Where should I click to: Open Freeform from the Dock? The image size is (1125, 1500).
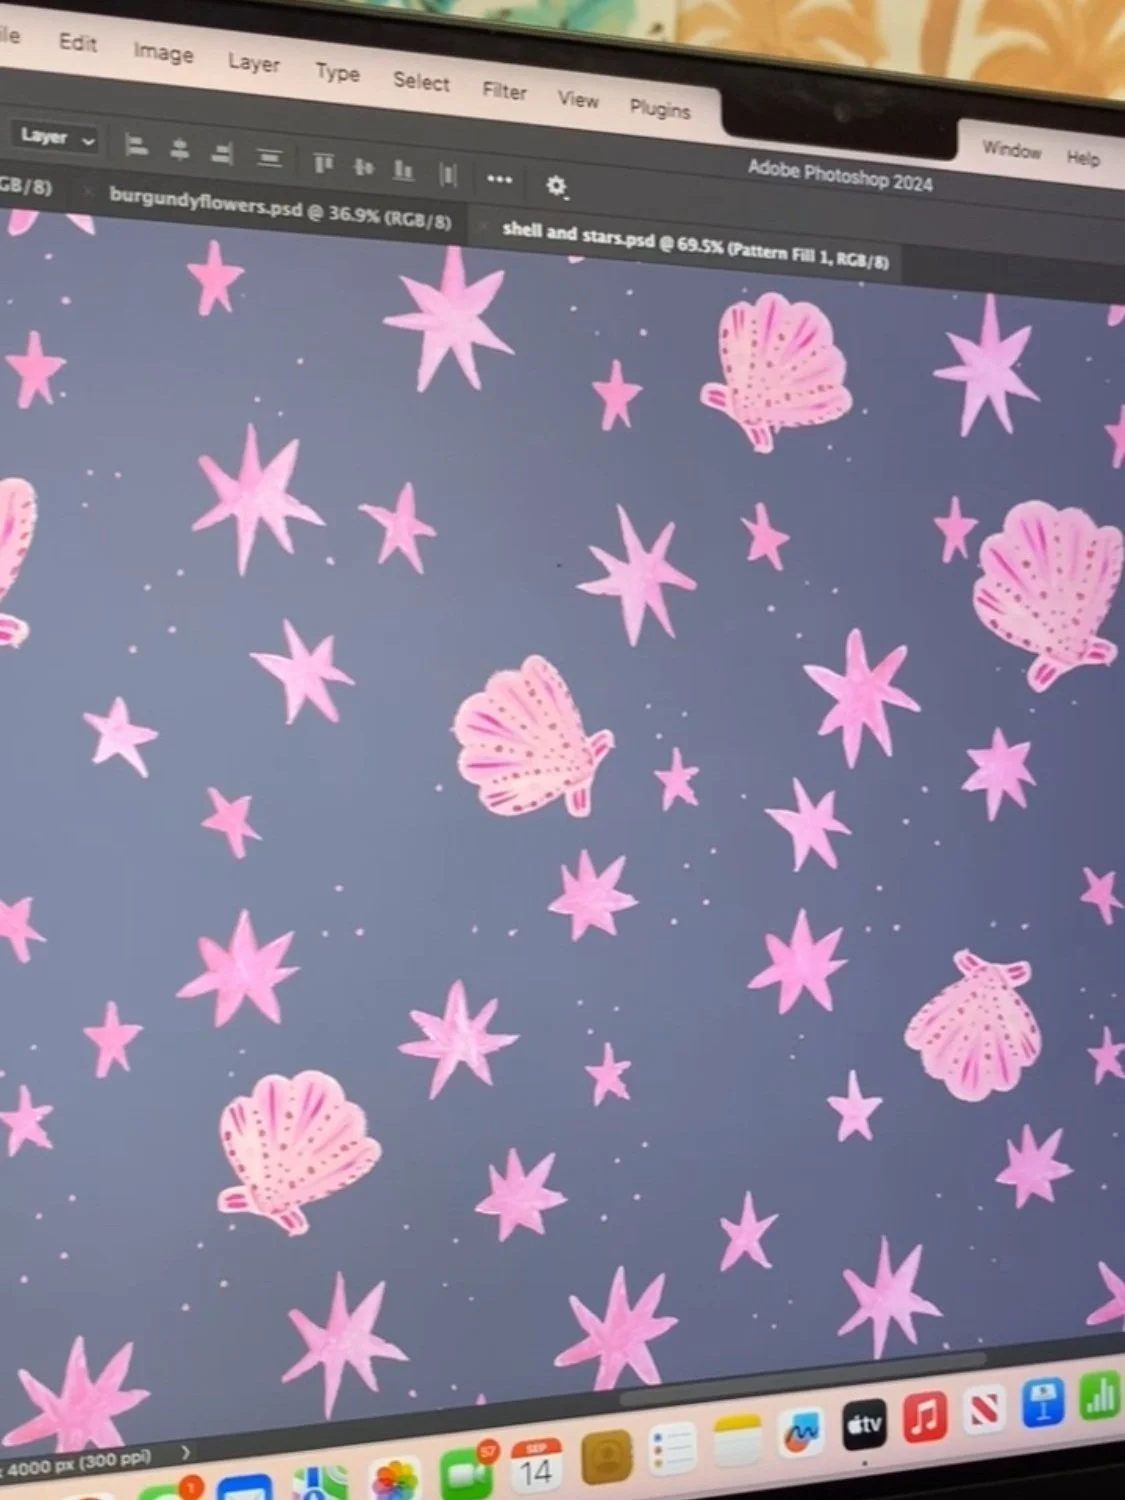click(801, 1432)
